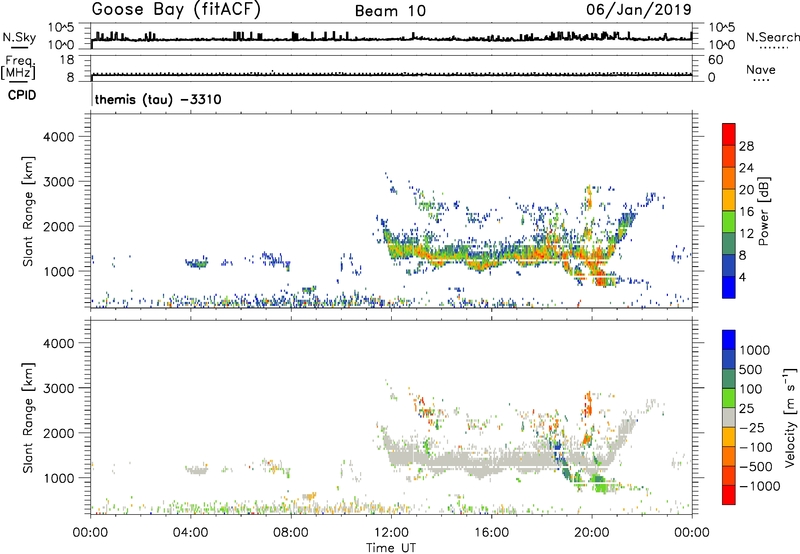Click the strong backscatter band near 16:00 in power panel
Viewport: 800px width, 554px height.
tap(491, 256)
